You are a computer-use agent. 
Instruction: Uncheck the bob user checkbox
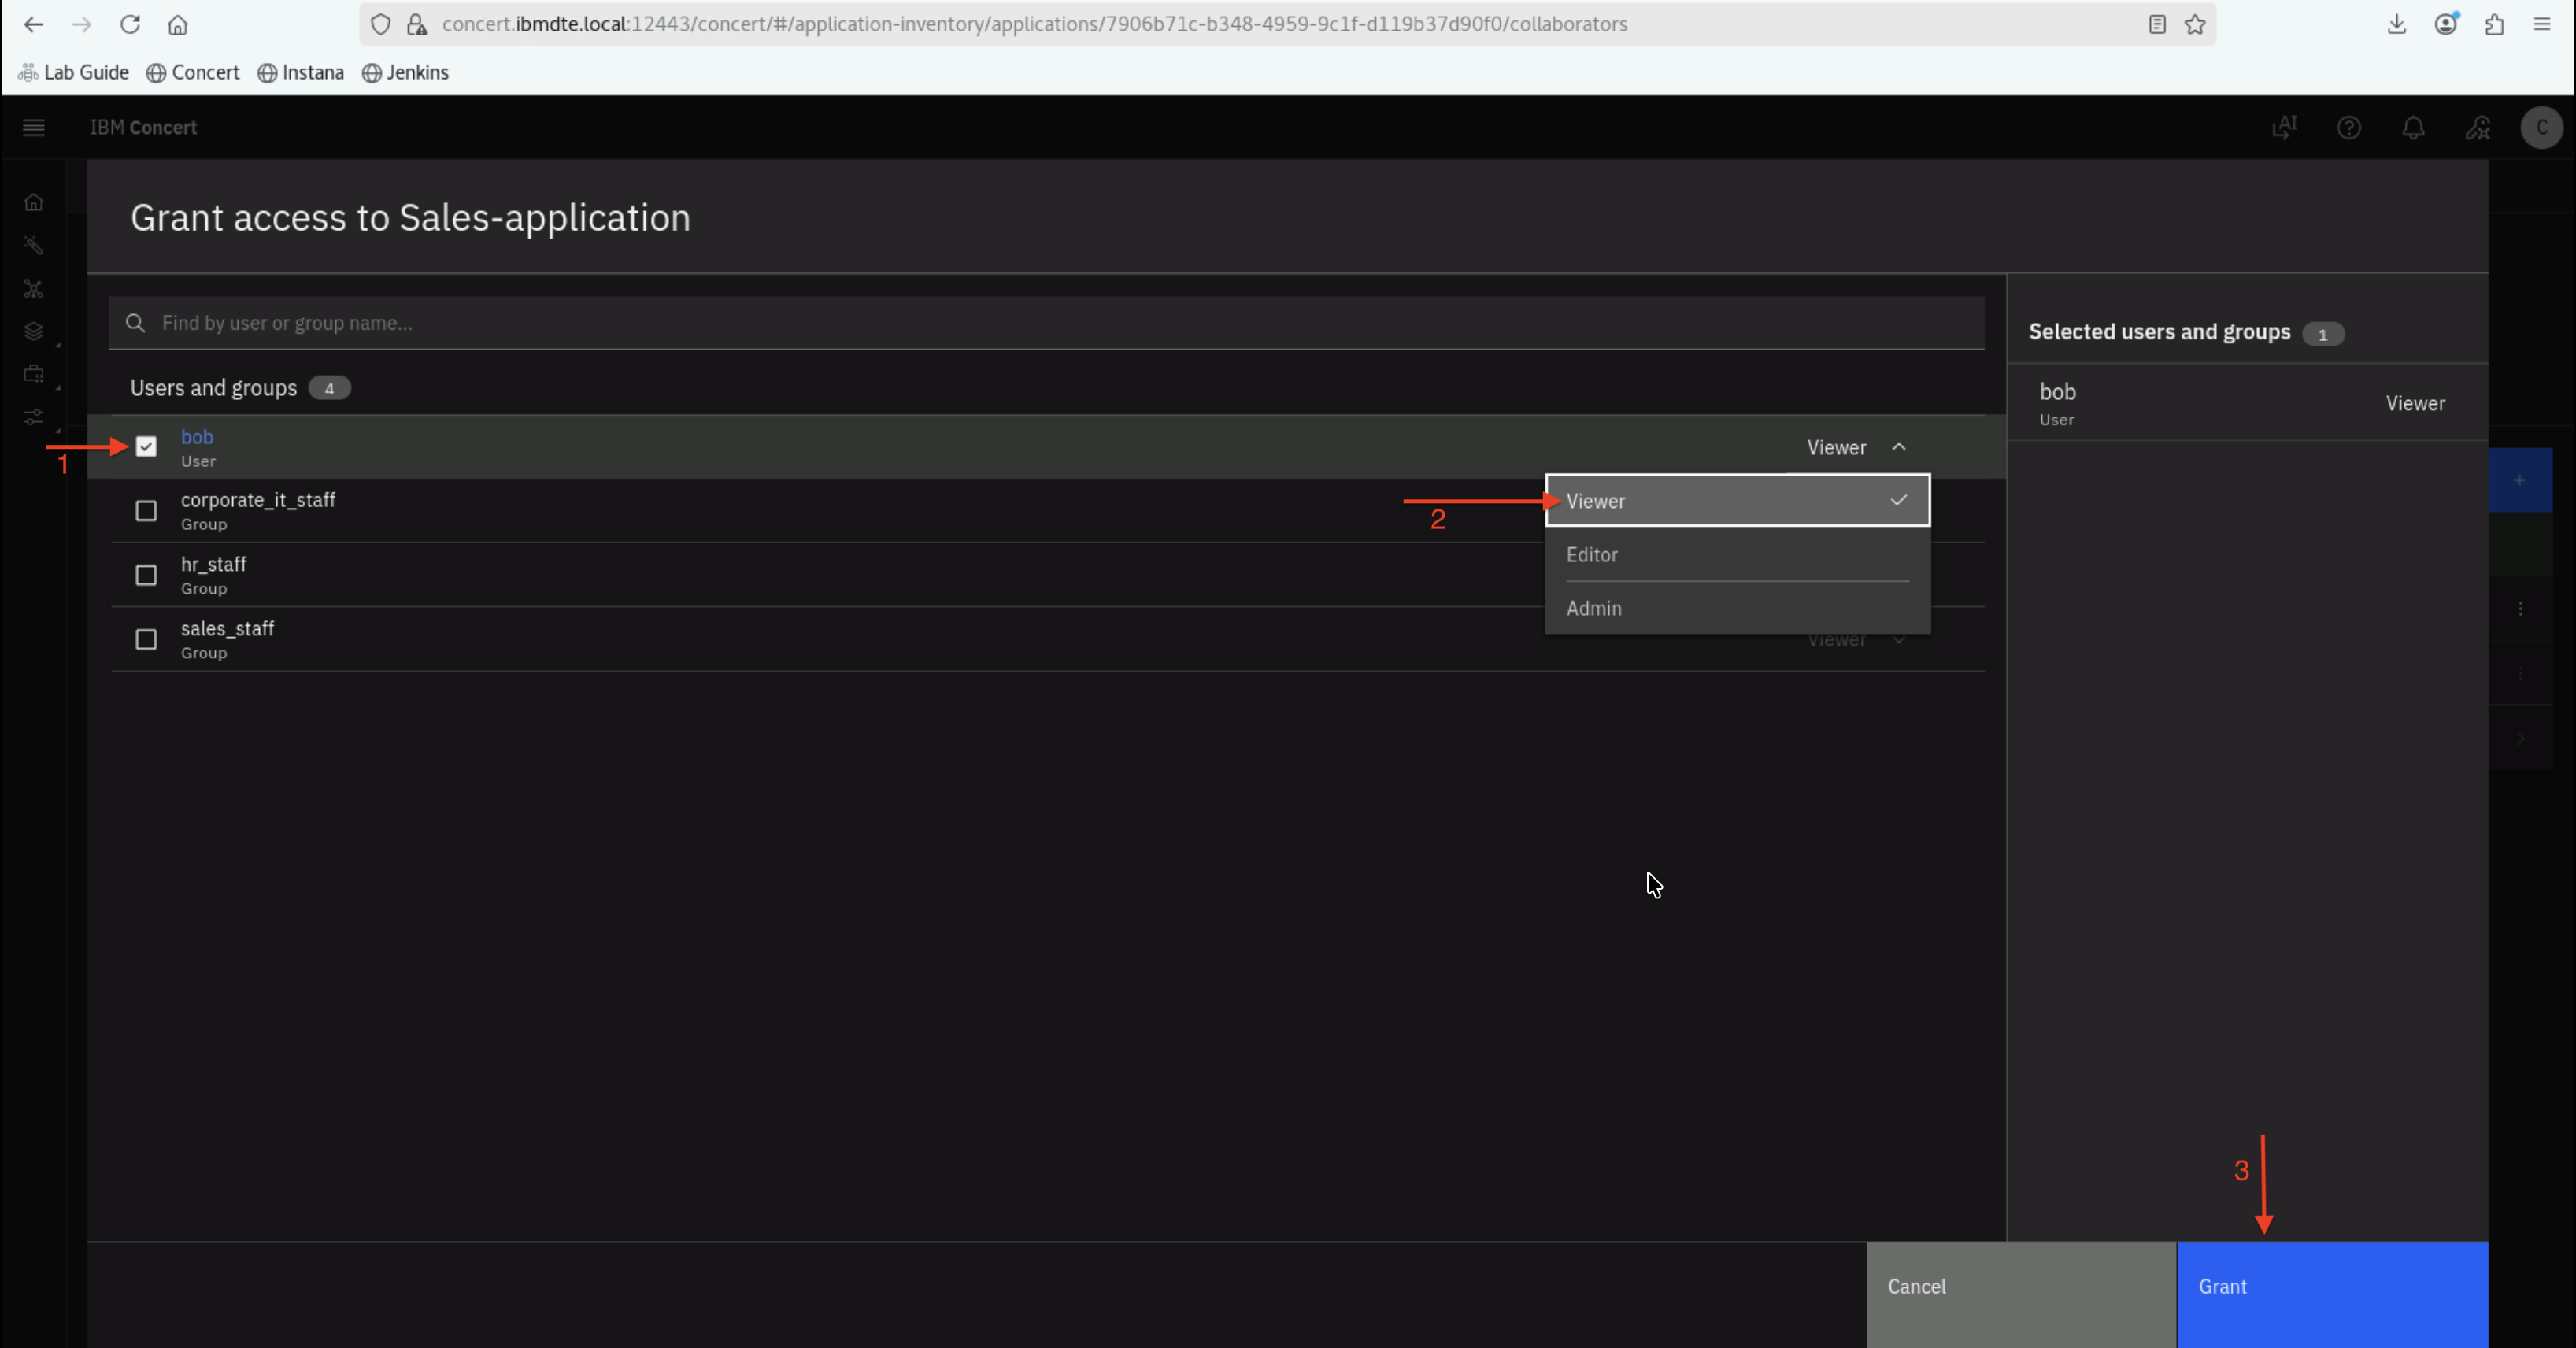click(146, 447)
